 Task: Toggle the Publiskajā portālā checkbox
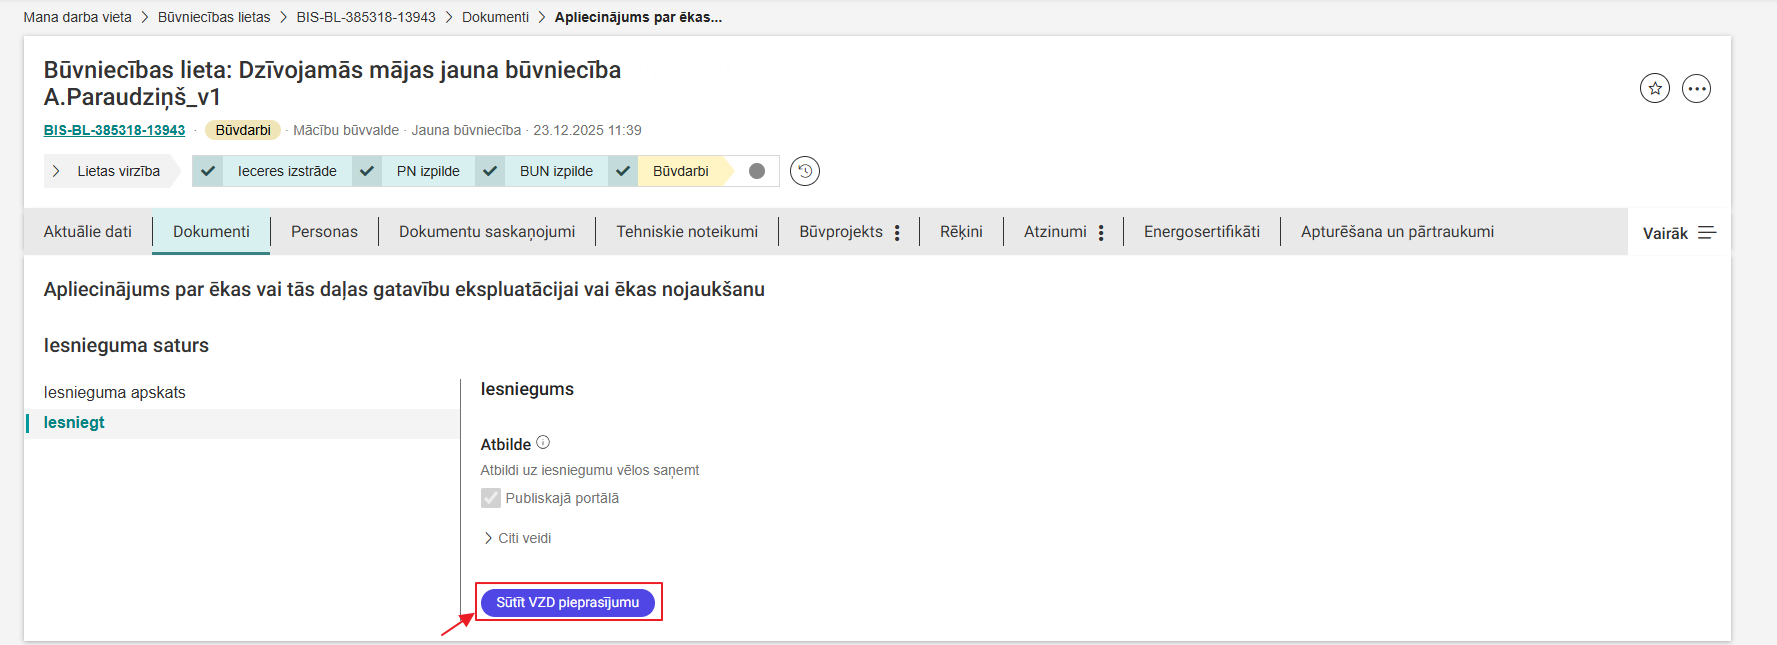491,498
